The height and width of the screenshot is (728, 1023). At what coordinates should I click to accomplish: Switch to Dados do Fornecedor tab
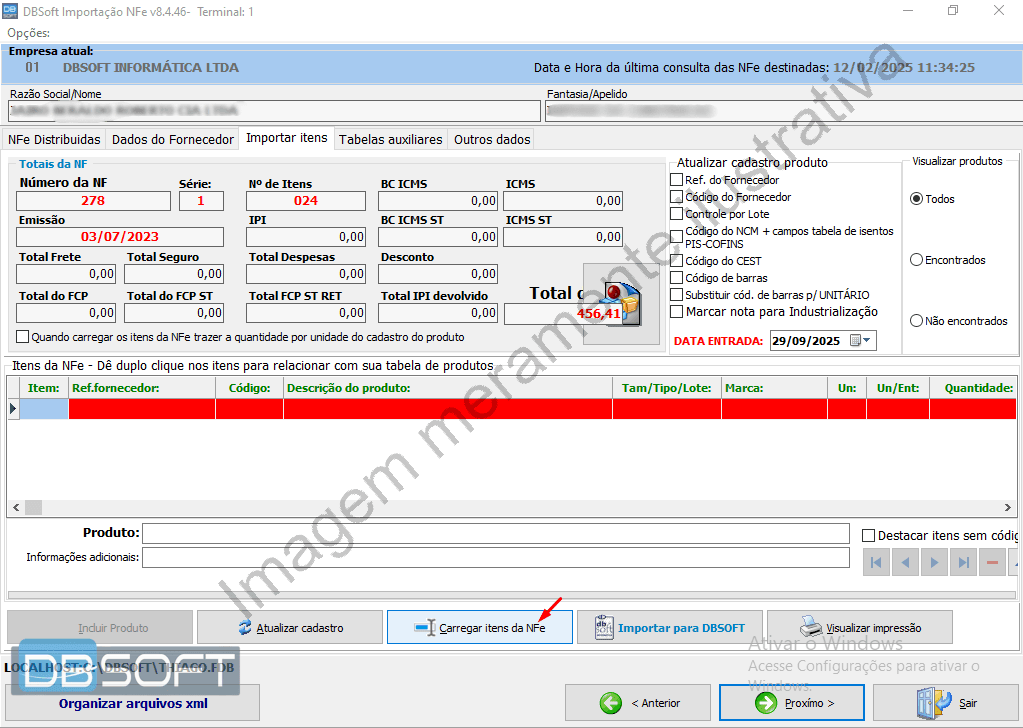[172, 139]
